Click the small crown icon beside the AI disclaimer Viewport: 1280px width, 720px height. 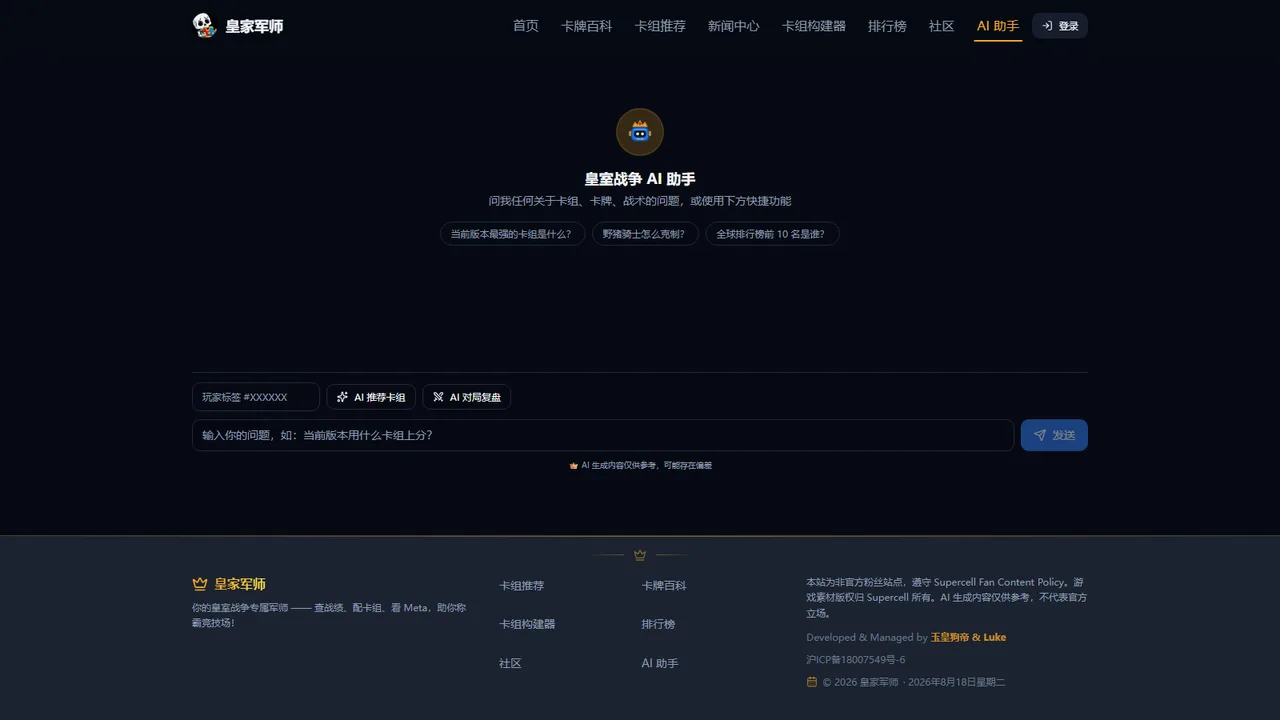pos(574,466)
